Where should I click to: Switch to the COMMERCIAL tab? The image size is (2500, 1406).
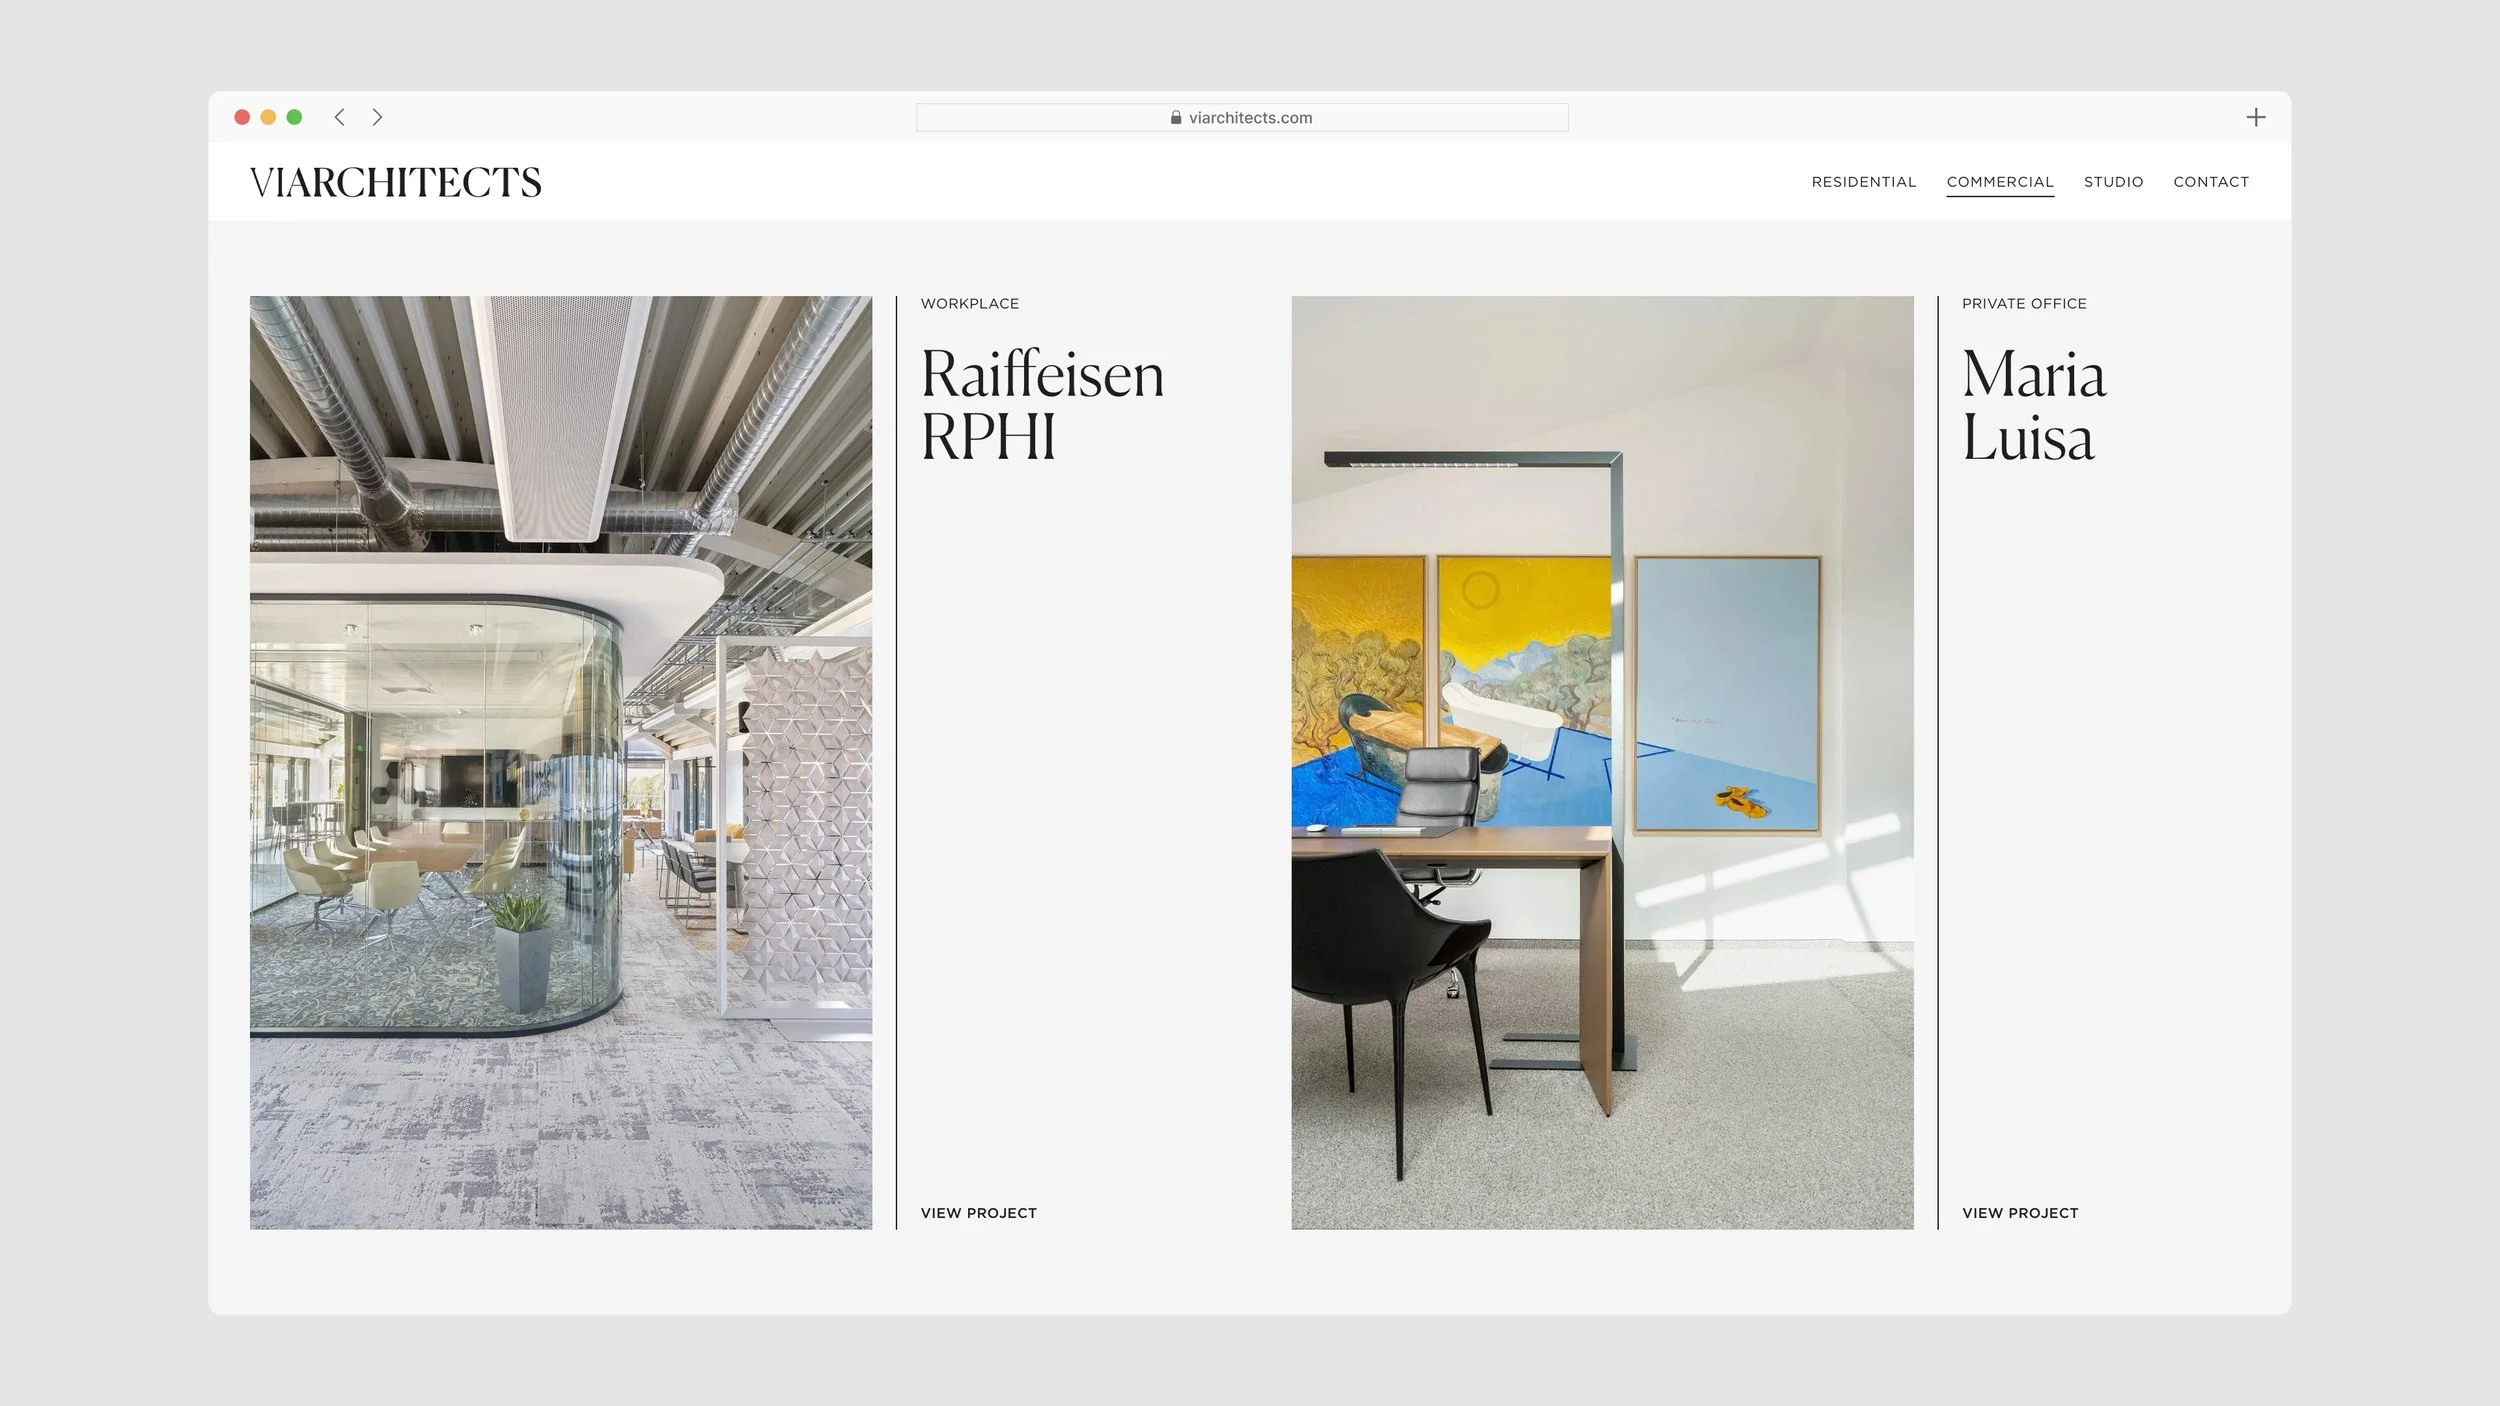tap(2000, 182)
